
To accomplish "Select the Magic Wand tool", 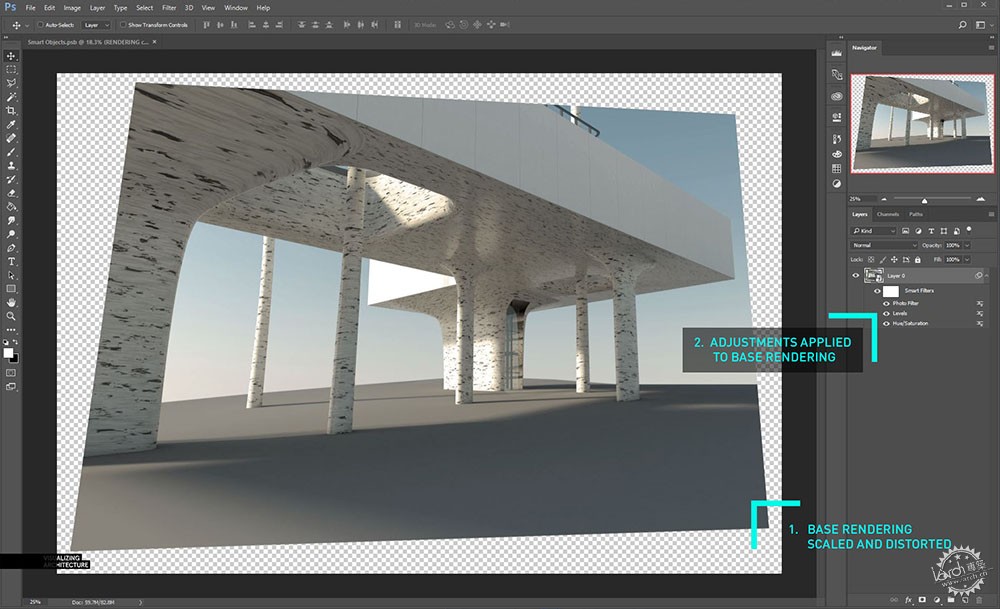I will point(11,97).
